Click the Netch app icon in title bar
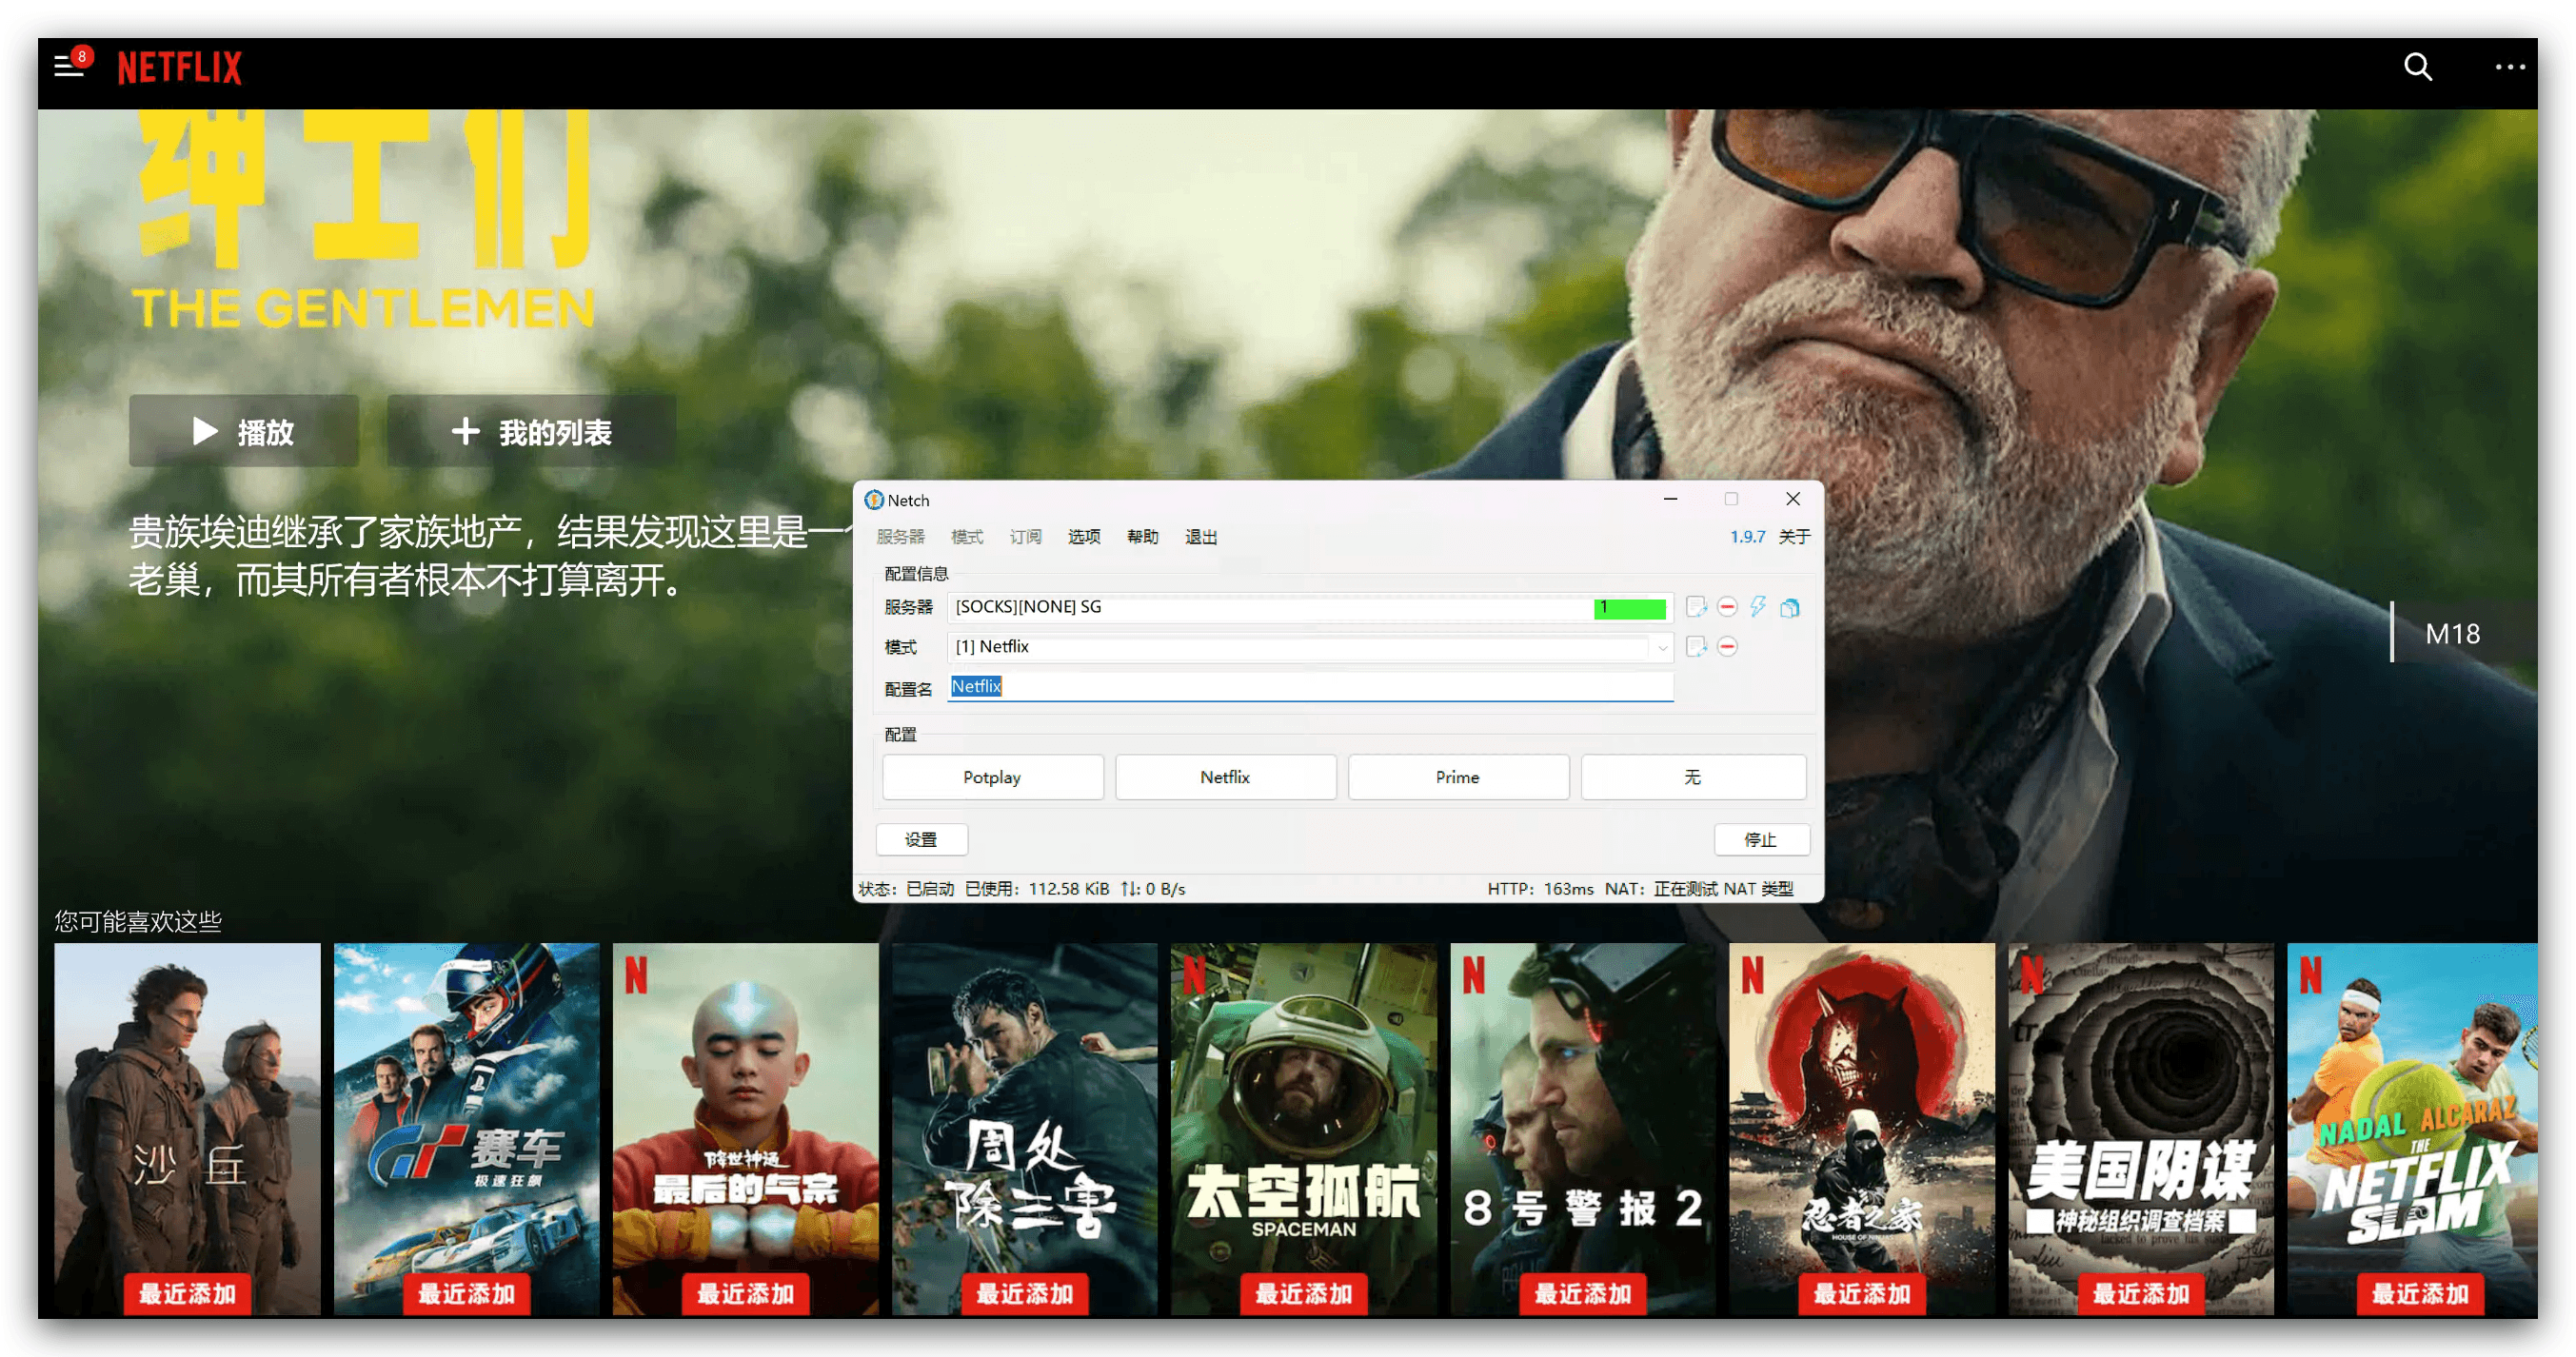The width and height of the screenshot is (2576, 1357). click(874, 500)
